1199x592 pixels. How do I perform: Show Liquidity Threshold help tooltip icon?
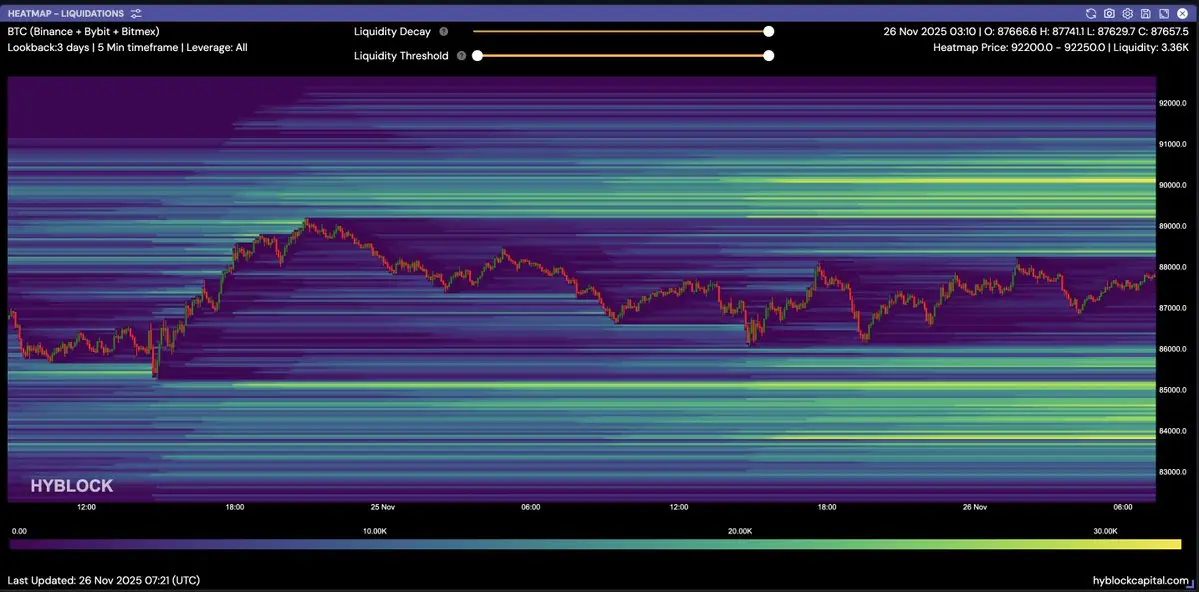pyautogui.click(x=461, y=56)
